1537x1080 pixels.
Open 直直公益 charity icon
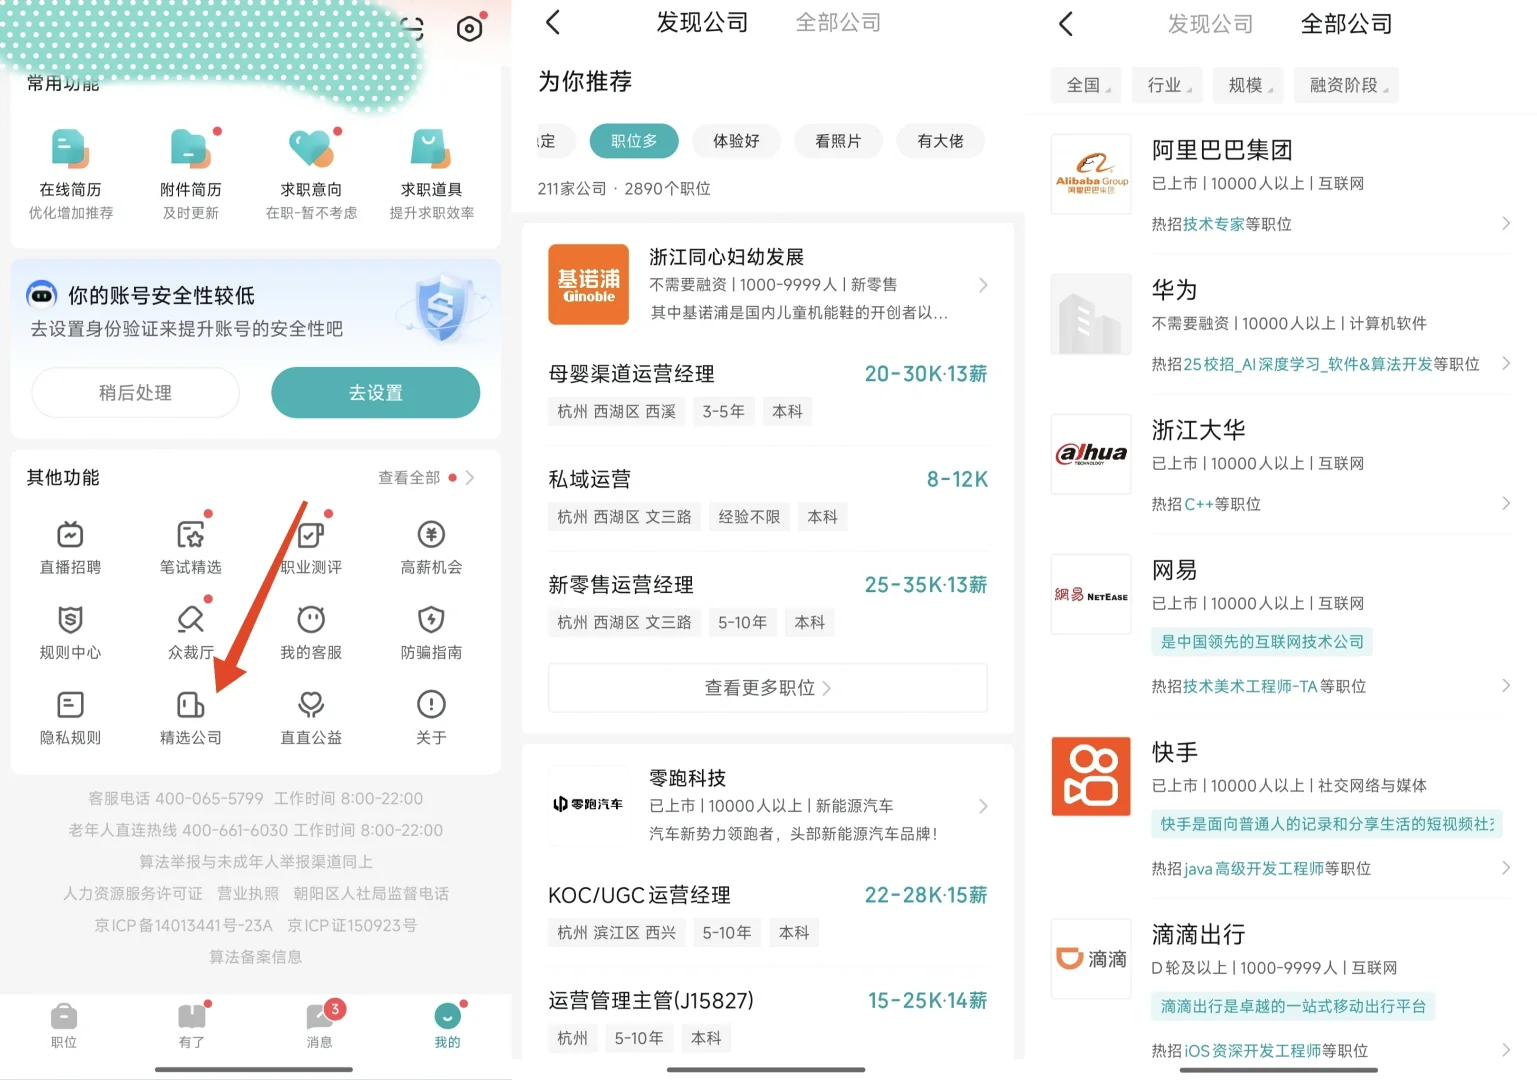311,705
